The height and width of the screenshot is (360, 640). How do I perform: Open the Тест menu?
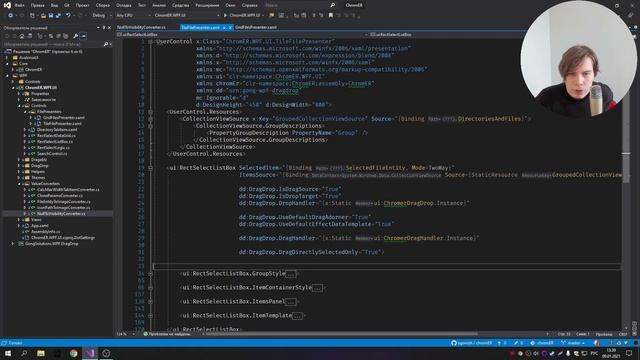pos(142,5)
